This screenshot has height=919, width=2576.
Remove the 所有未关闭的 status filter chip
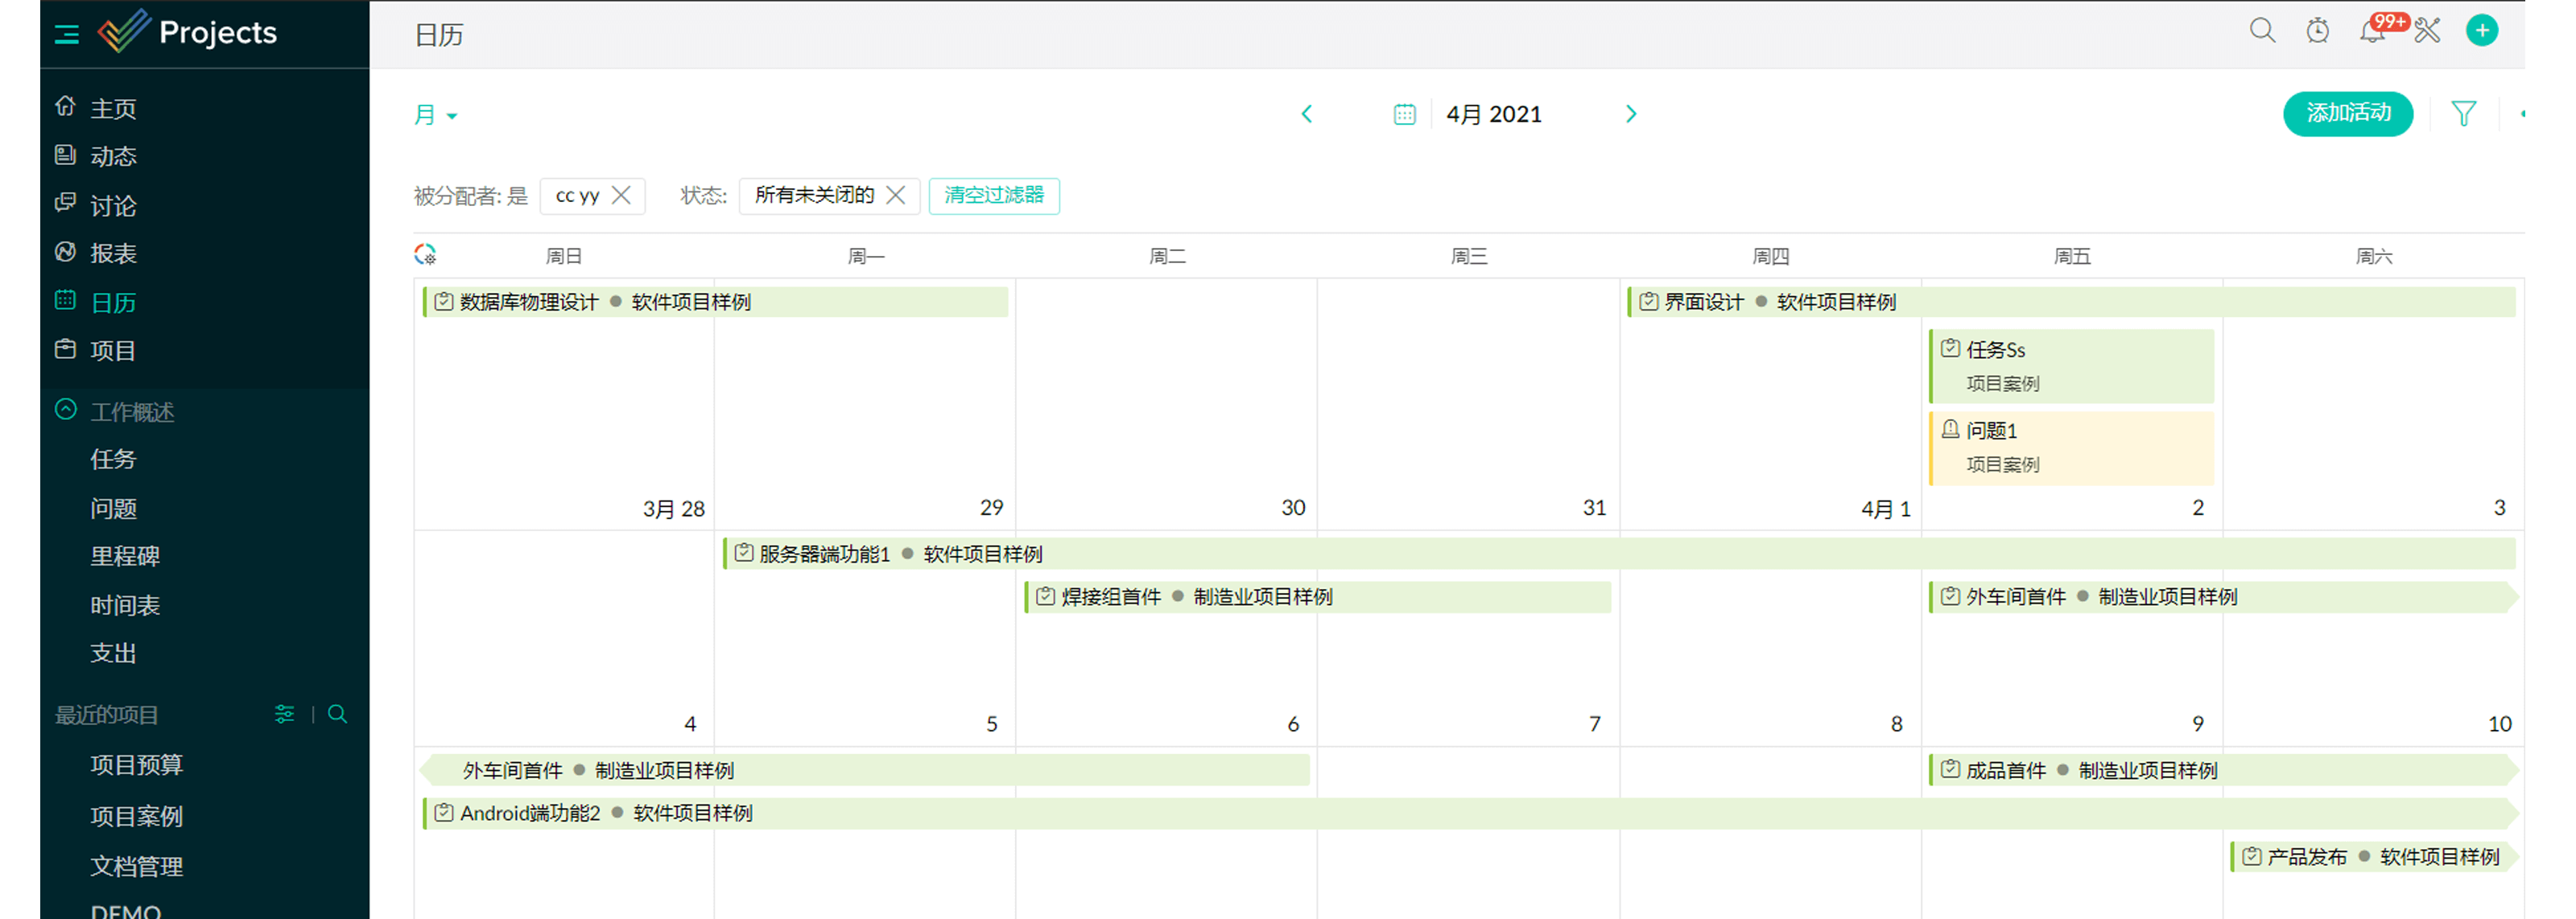[897, 196]
